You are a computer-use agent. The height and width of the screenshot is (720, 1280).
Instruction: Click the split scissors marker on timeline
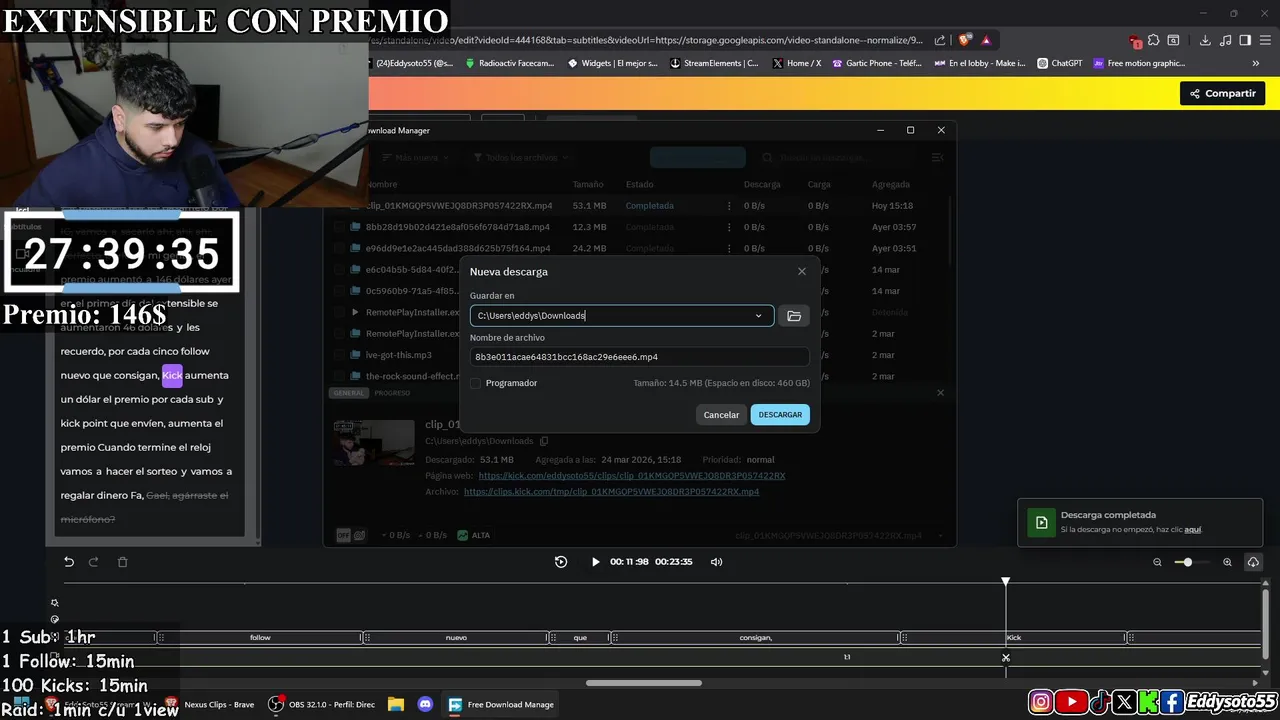click(1006, 658)
